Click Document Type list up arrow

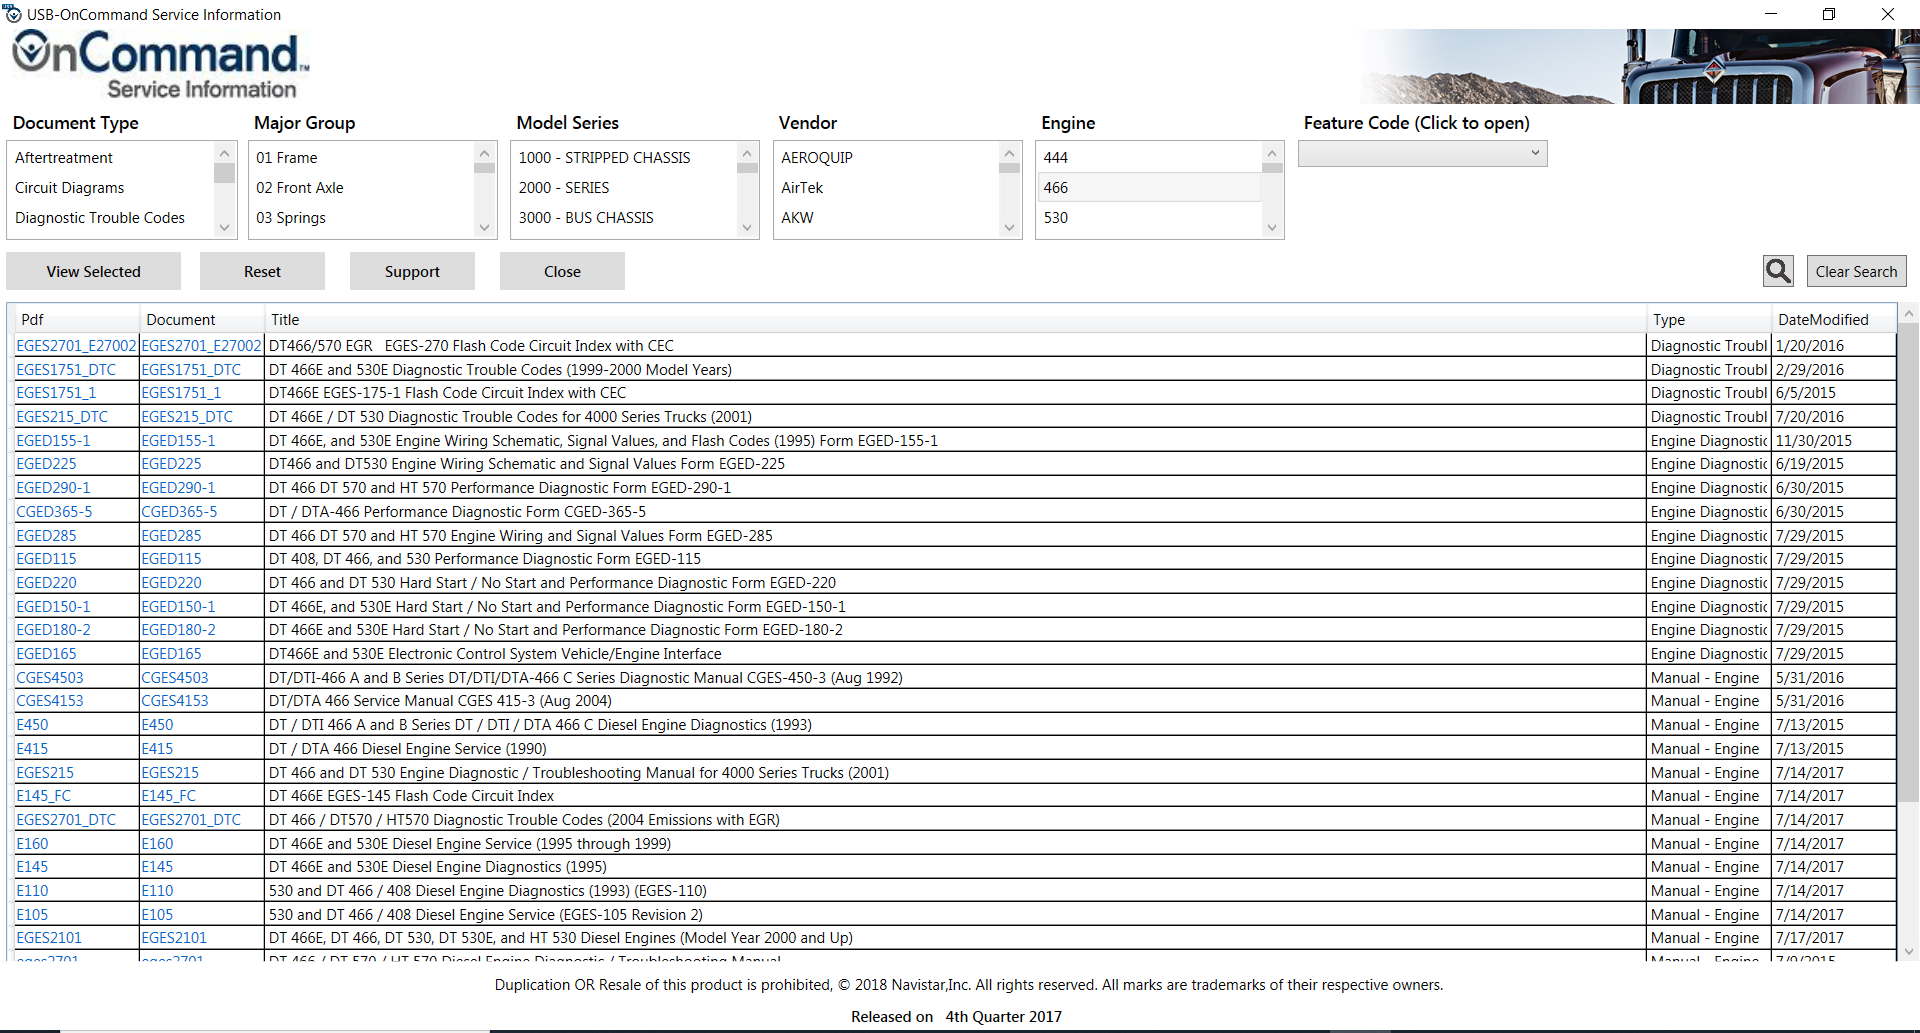224,153
